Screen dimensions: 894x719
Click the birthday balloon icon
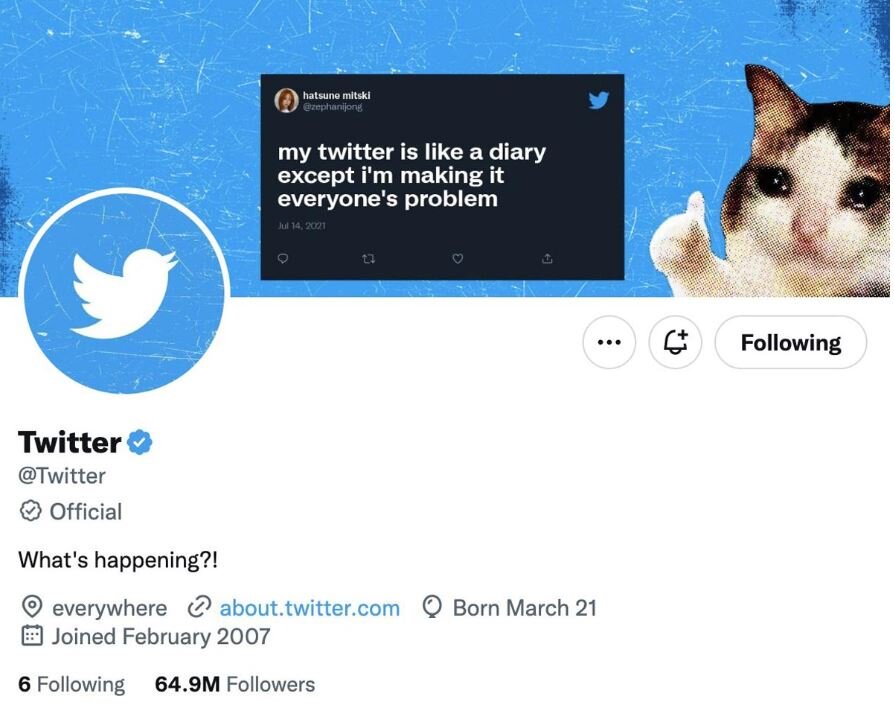(x=433, y=608)
